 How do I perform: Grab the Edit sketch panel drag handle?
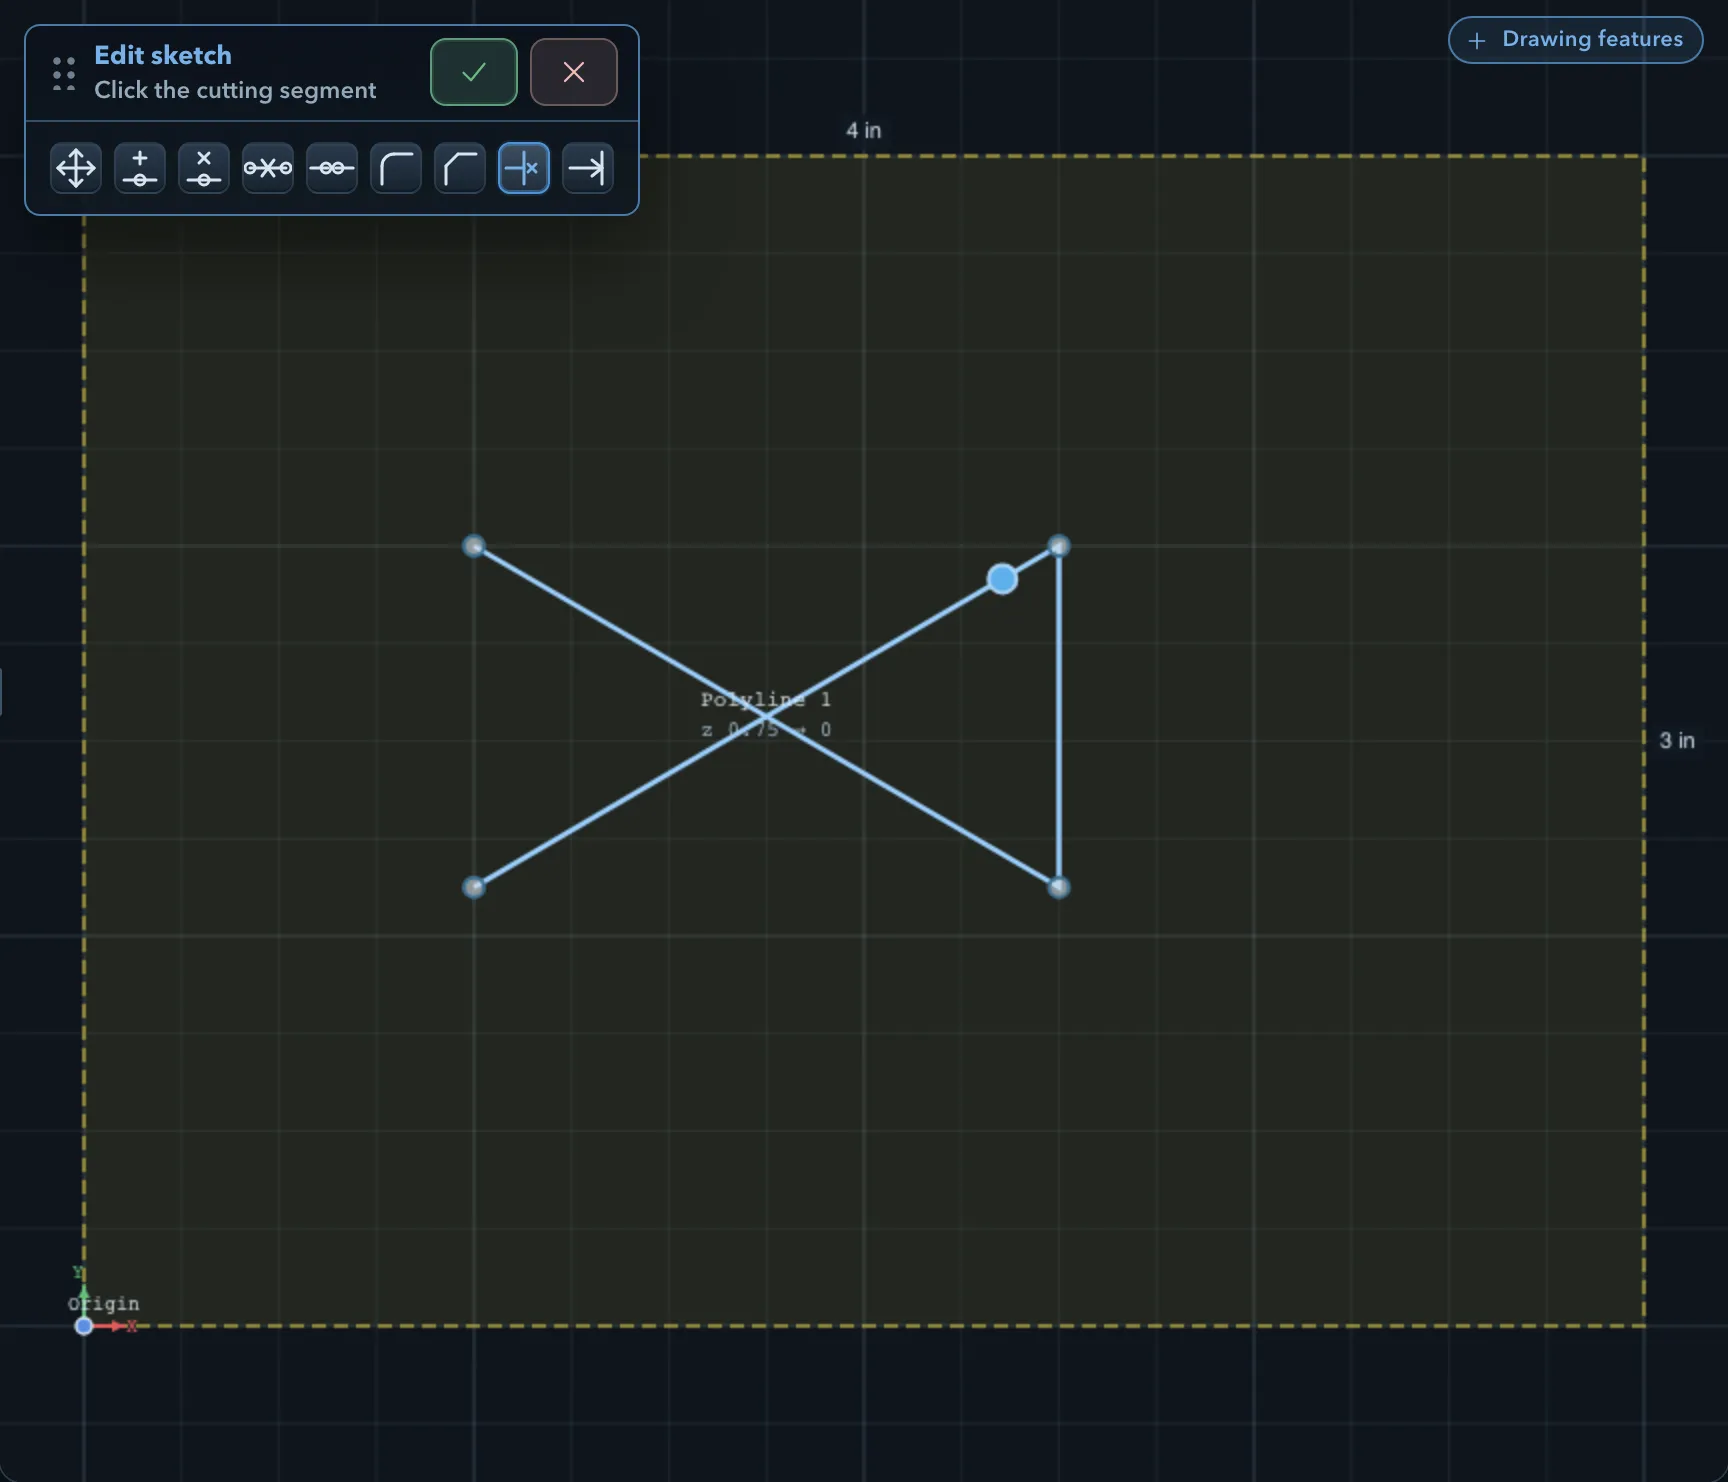(x=64, y=73)
